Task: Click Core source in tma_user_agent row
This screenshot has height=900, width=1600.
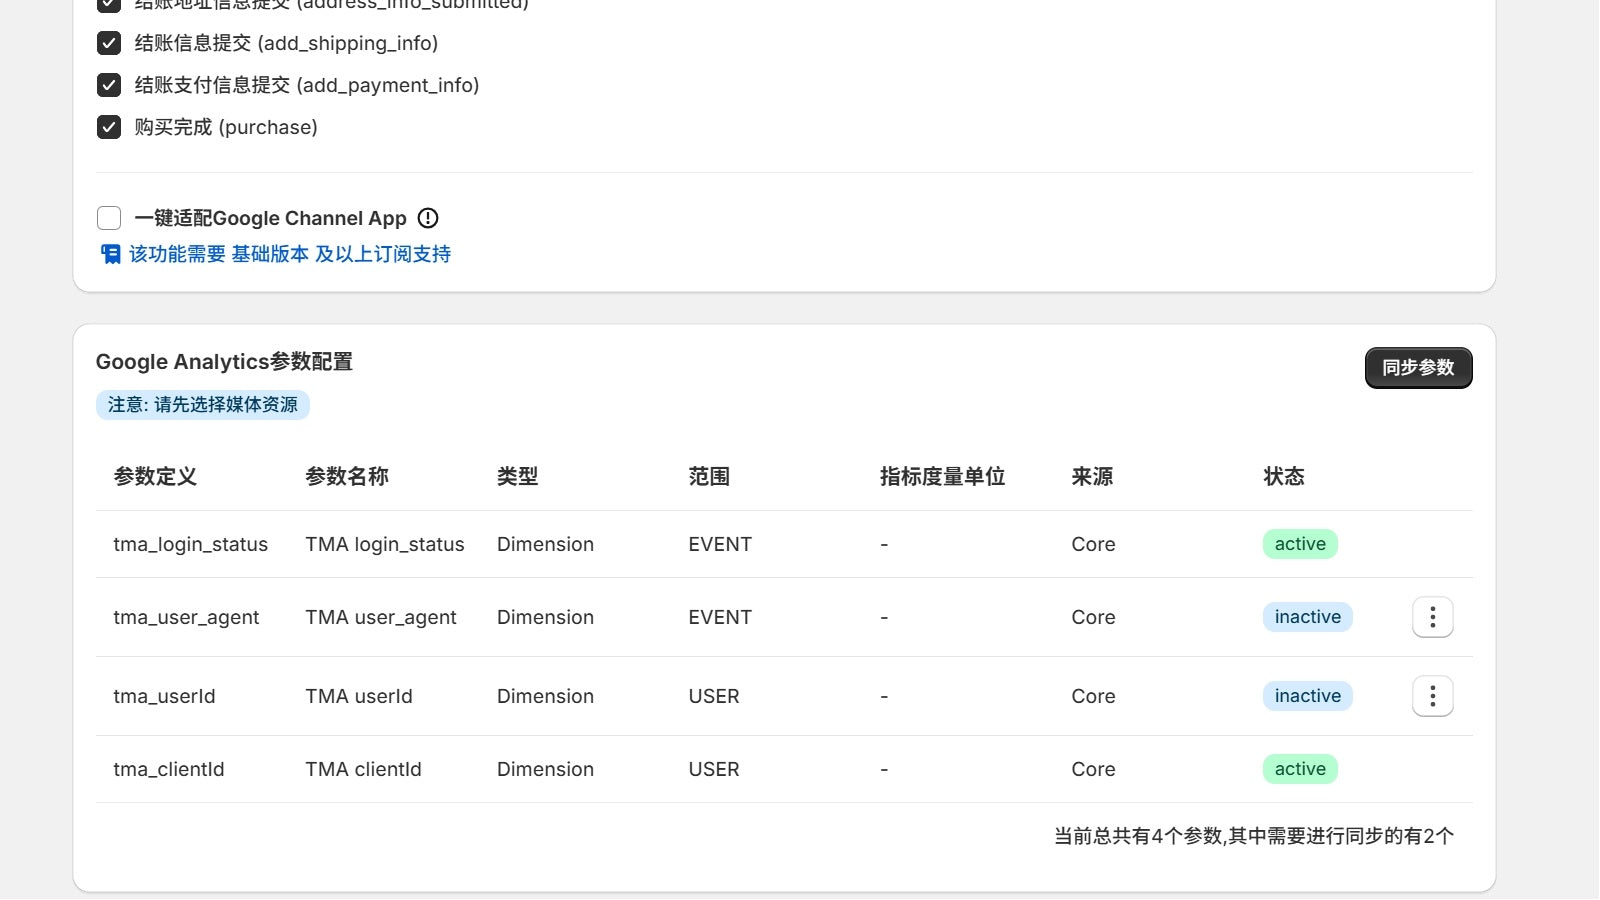Action: (1093, 617)
